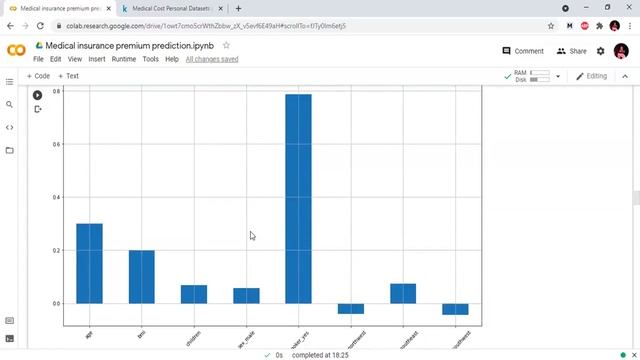
Task: Open the Comment button
Action: pos(523,51)
